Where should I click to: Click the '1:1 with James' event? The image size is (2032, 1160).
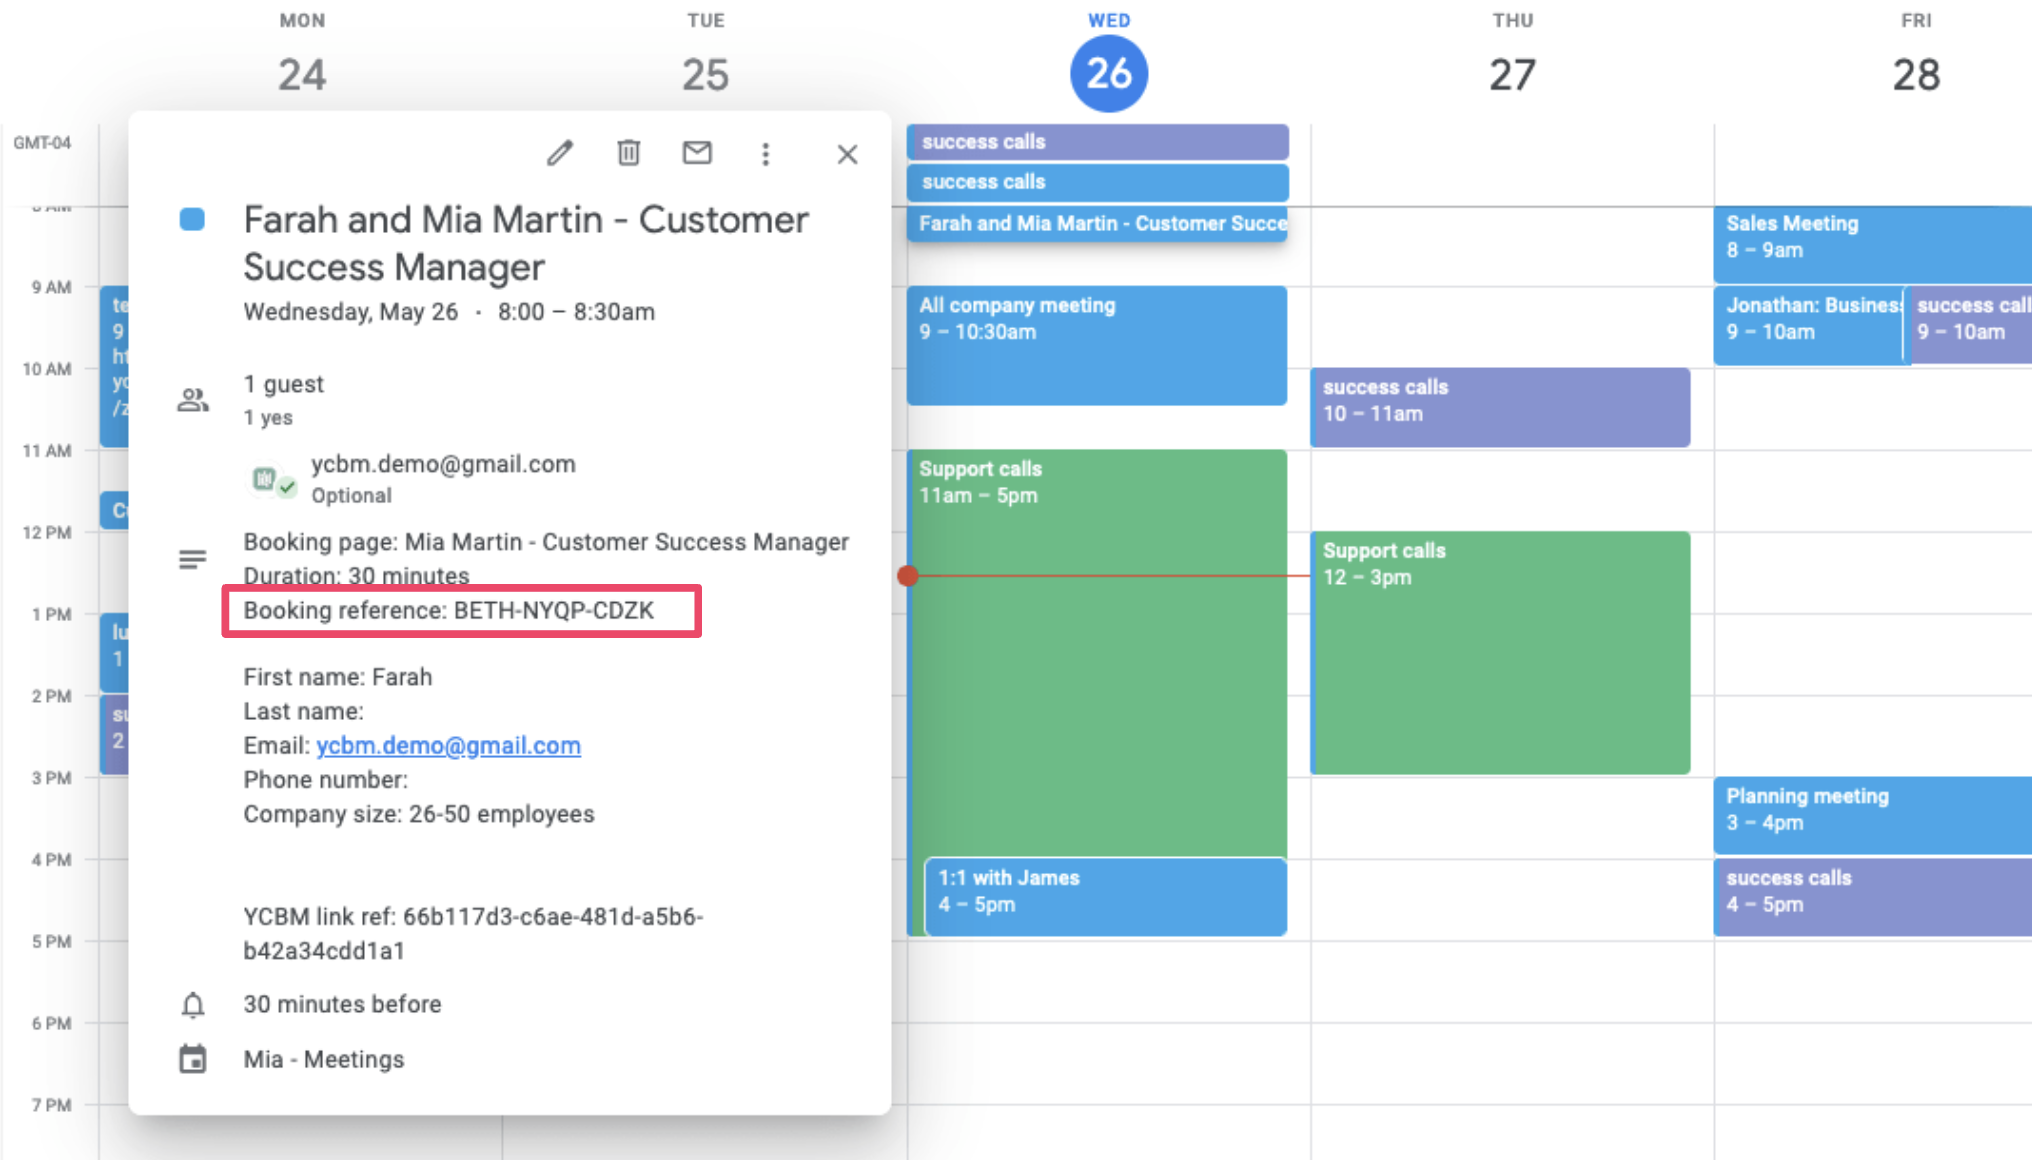pyautogui.click(x=1103, y=895)
